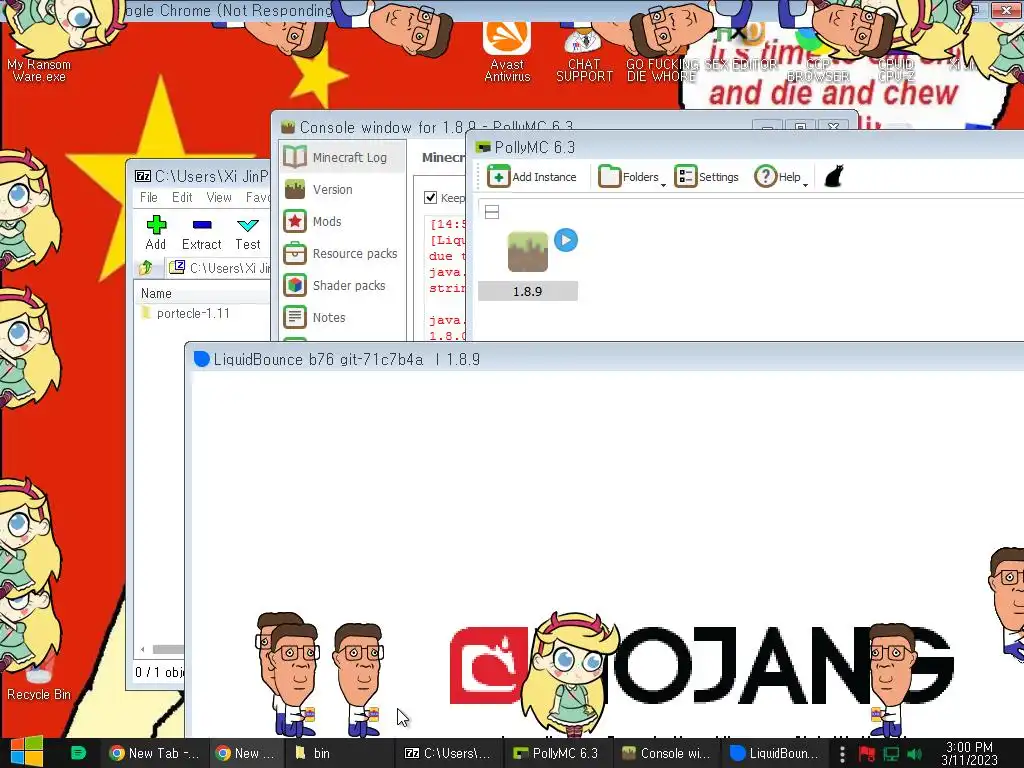Screen dimensions: 1024x768
Task: Click the red flag tray icon
Action: [x=867, y=754]
